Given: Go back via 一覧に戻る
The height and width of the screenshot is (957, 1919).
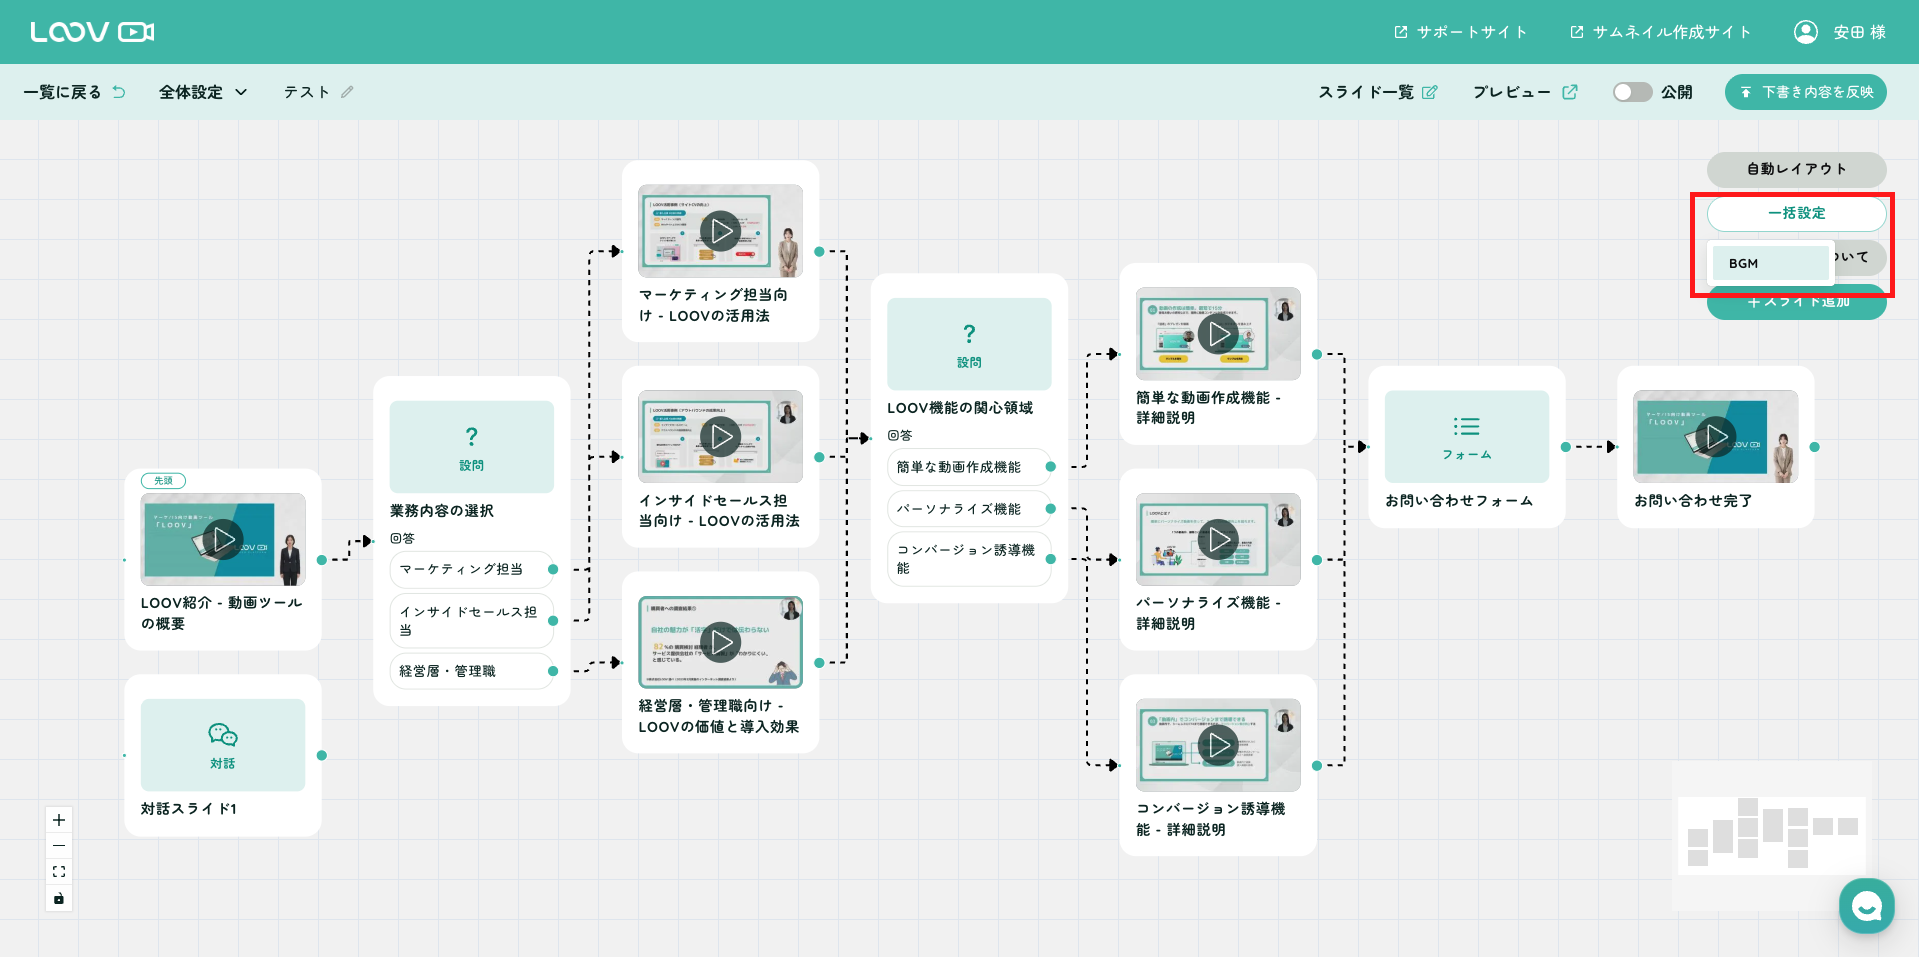Looking at the screenshot, I should point(75,92).
